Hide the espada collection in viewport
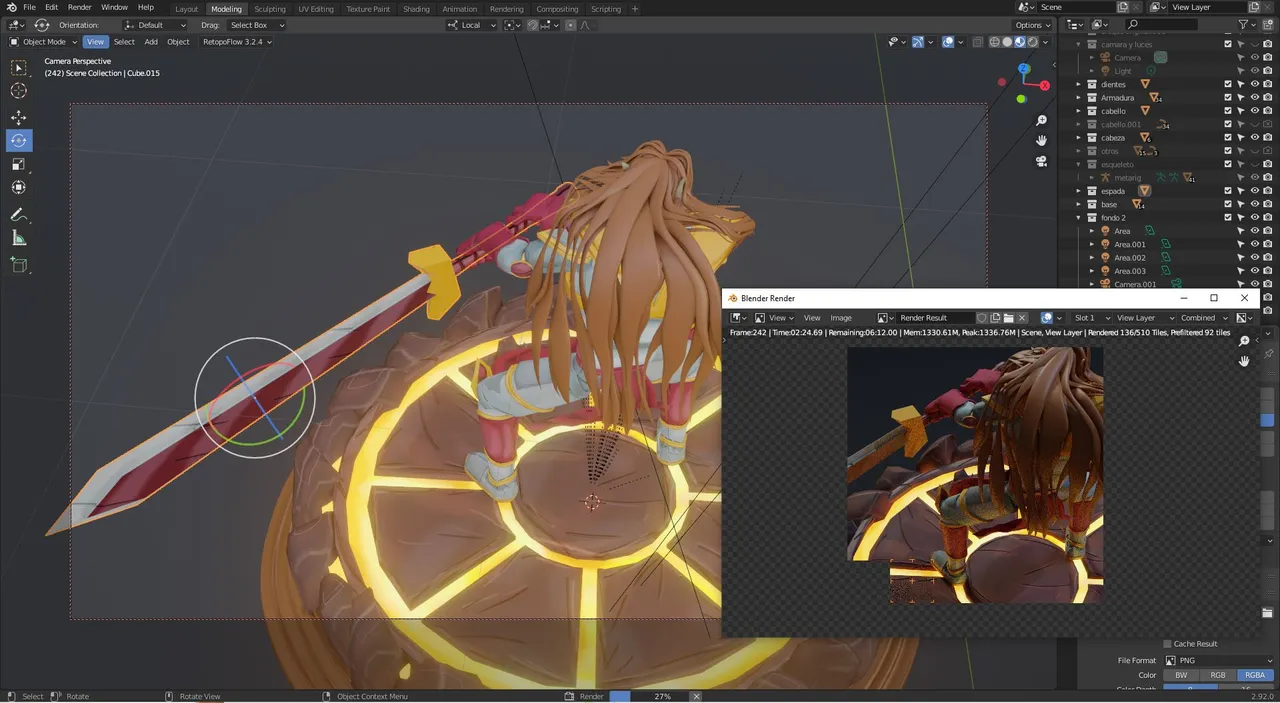The image size is (1280, 703). tap(1255, 191)
